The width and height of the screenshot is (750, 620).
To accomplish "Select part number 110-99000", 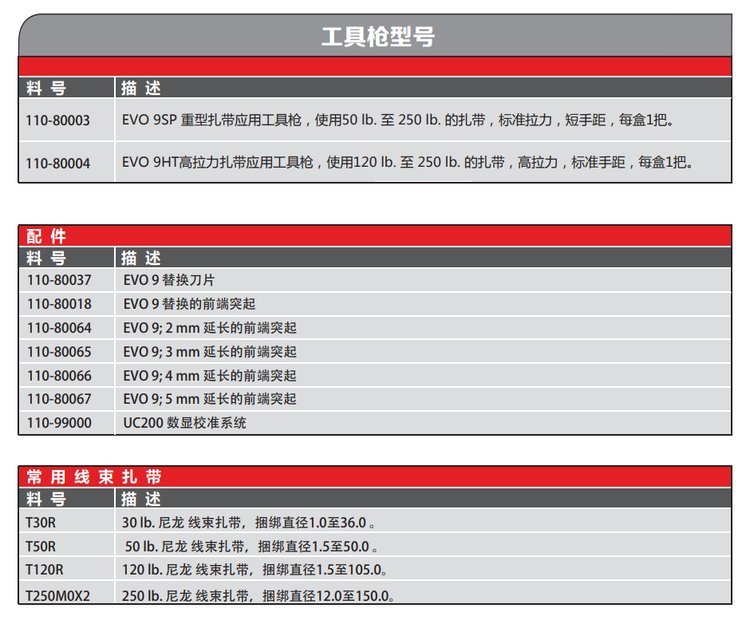I will coord(59,422).
